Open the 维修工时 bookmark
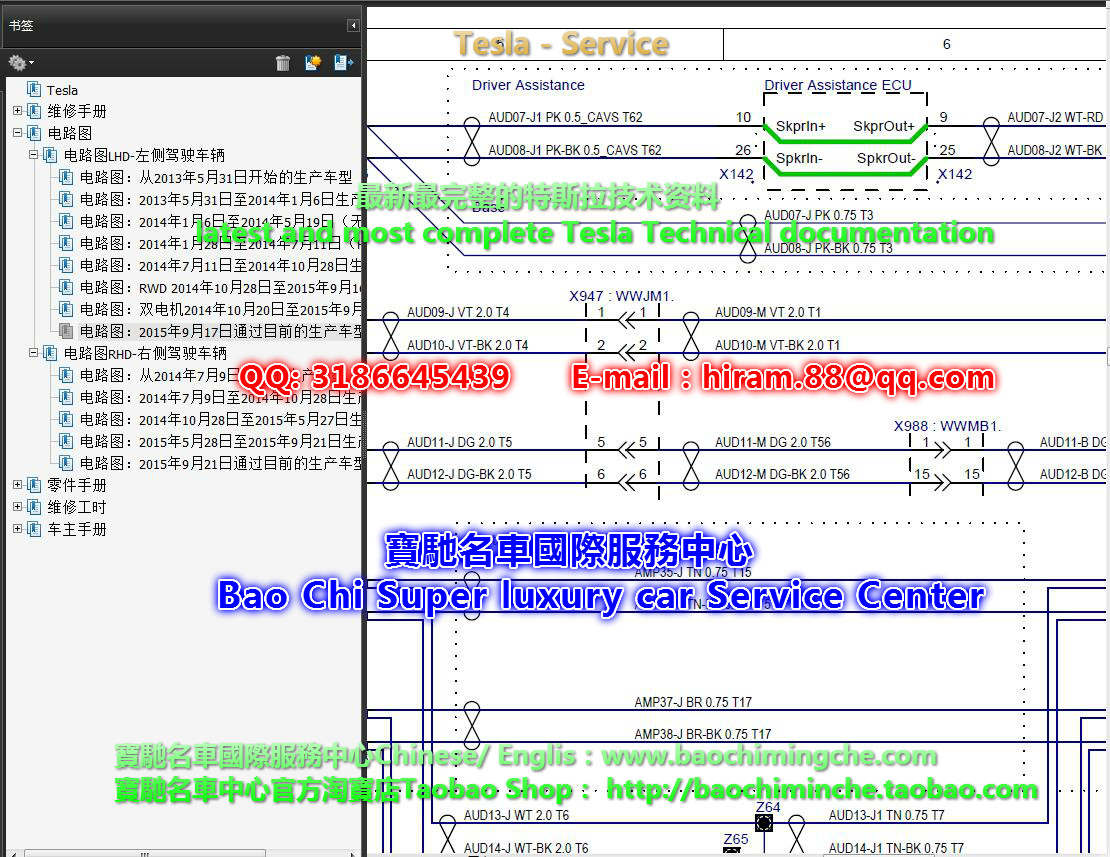Screen dimensions: 1110x857 [x=76, y=507]
